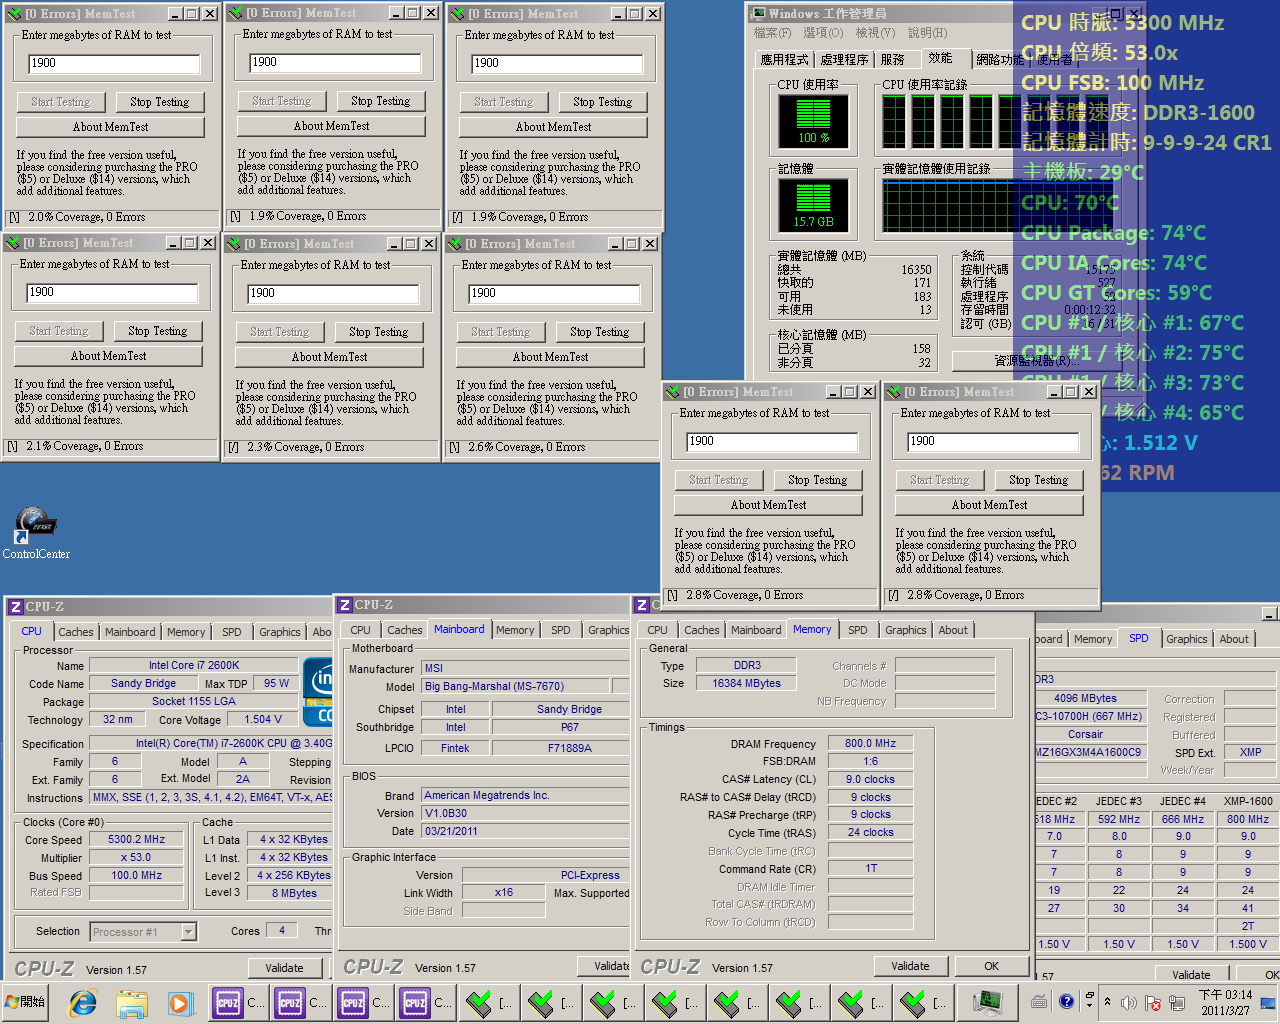Click the Core Voltage 1.504 V value

263,719
